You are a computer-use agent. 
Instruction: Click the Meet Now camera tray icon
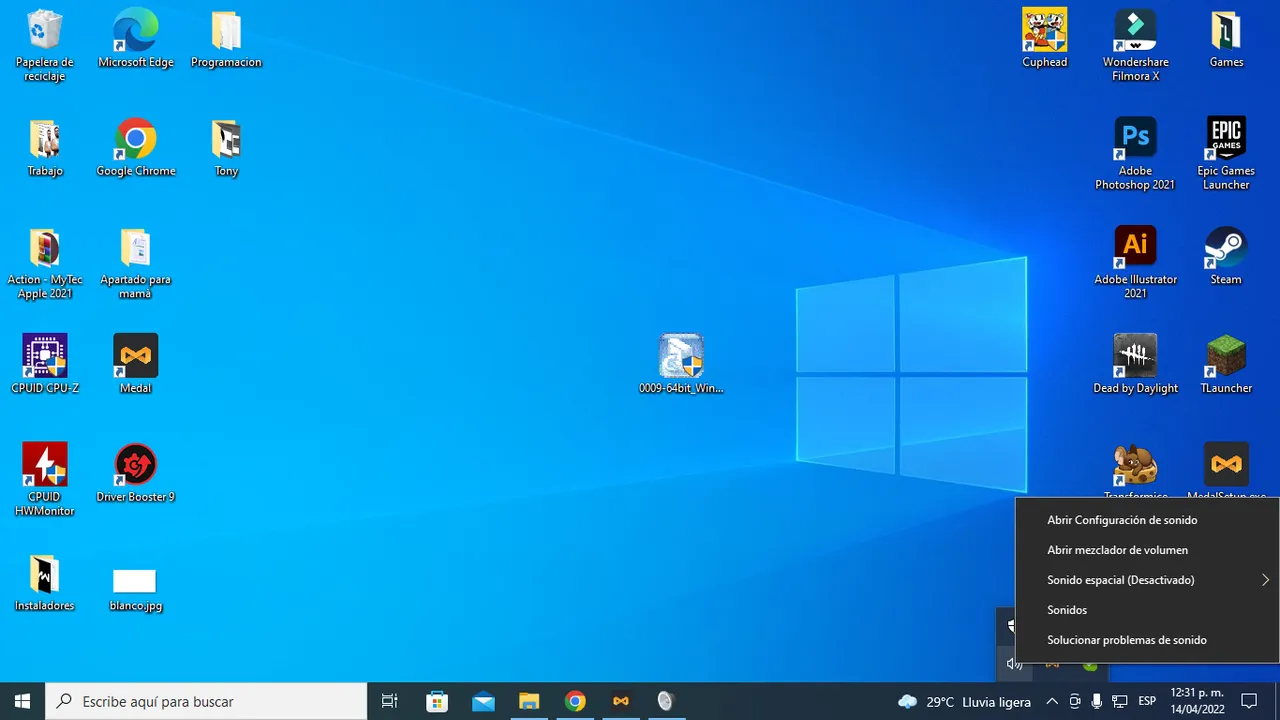click(1075, 701)
